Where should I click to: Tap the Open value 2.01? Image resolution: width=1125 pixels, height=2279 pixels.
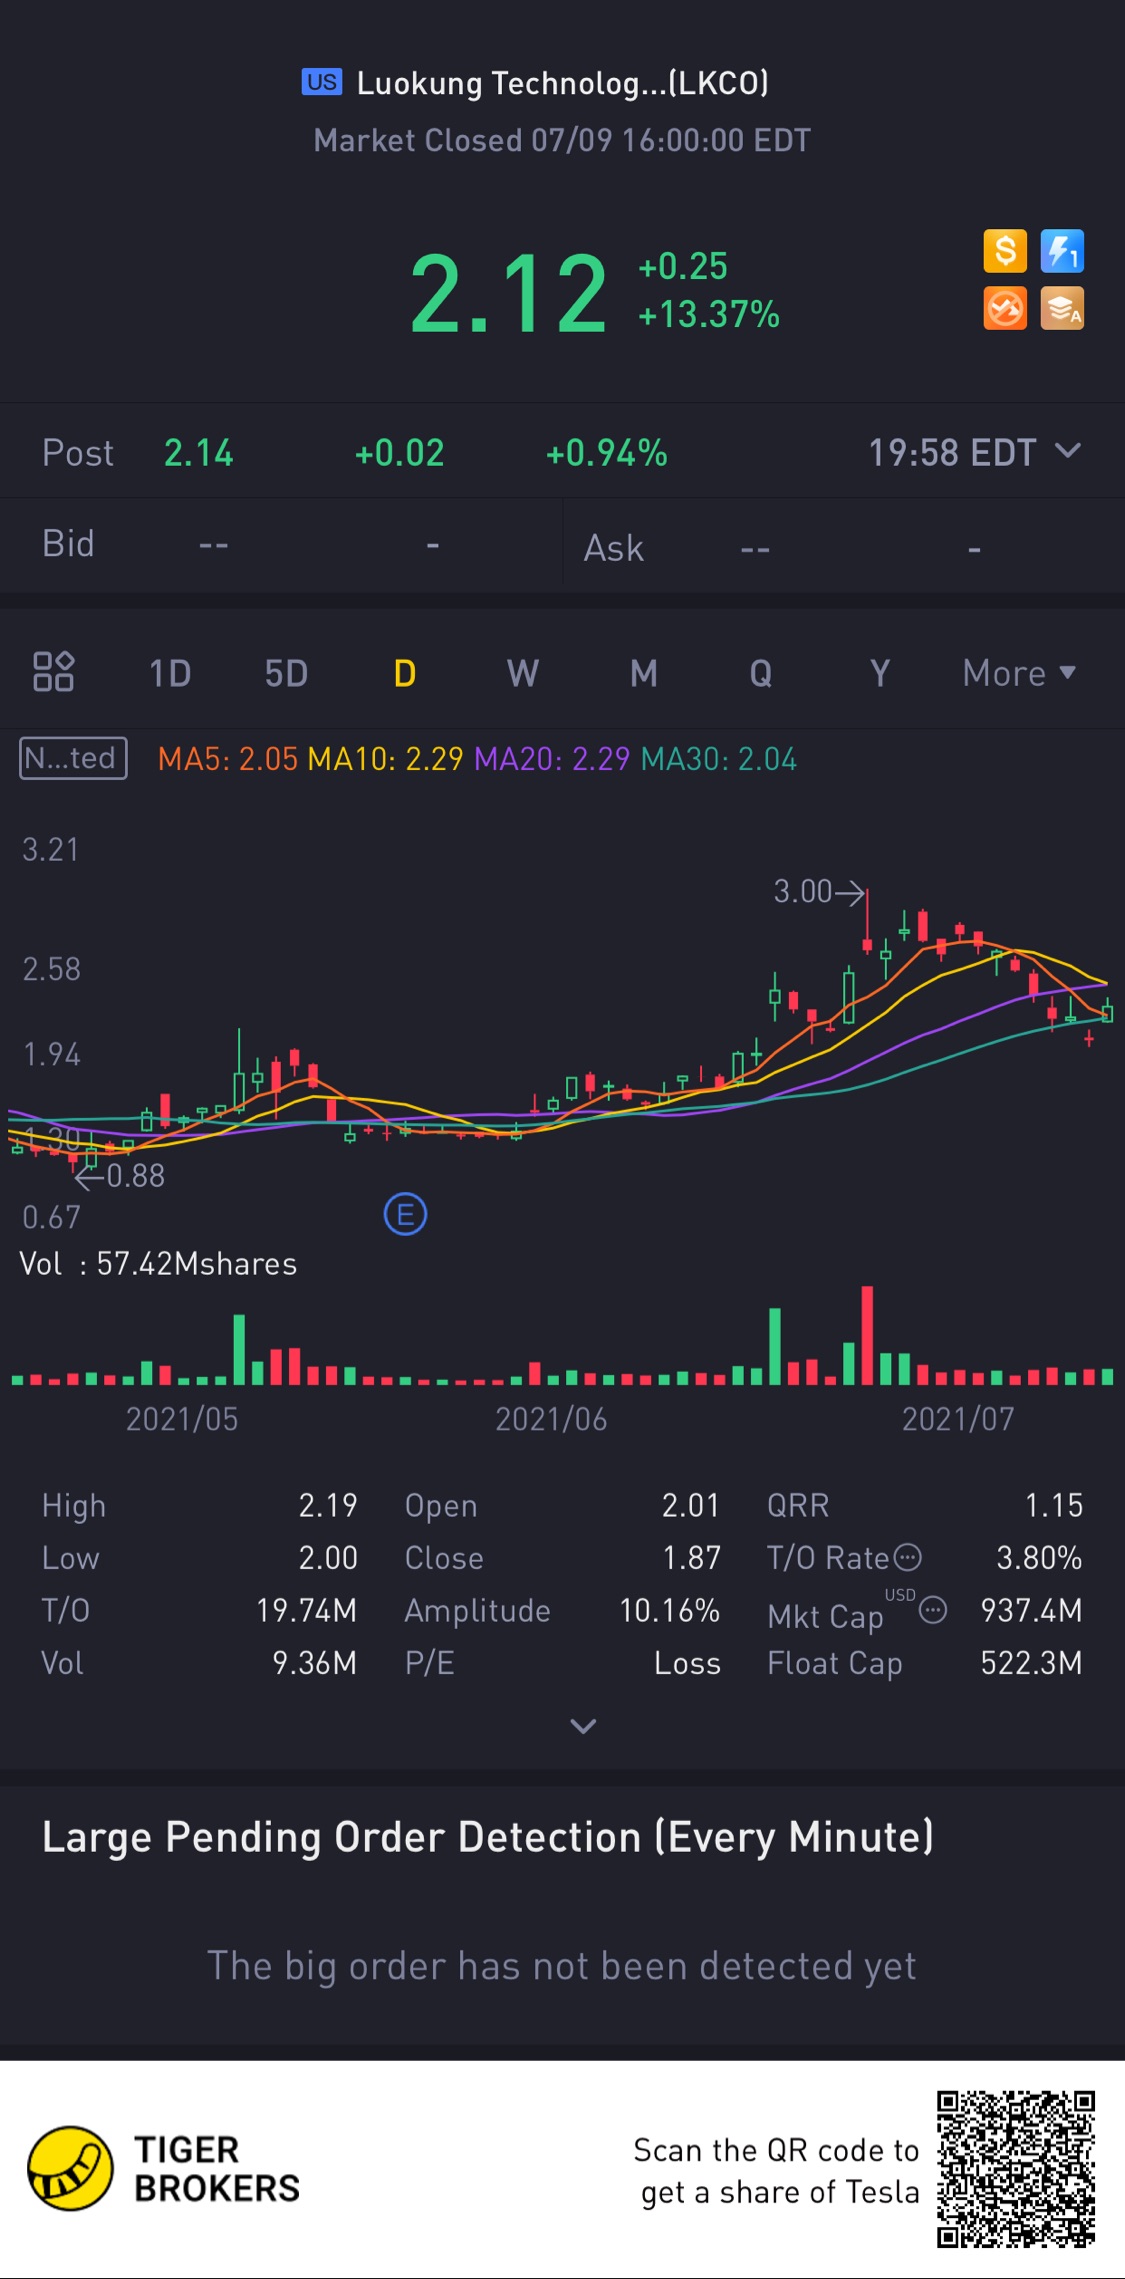coord(691,1505)
